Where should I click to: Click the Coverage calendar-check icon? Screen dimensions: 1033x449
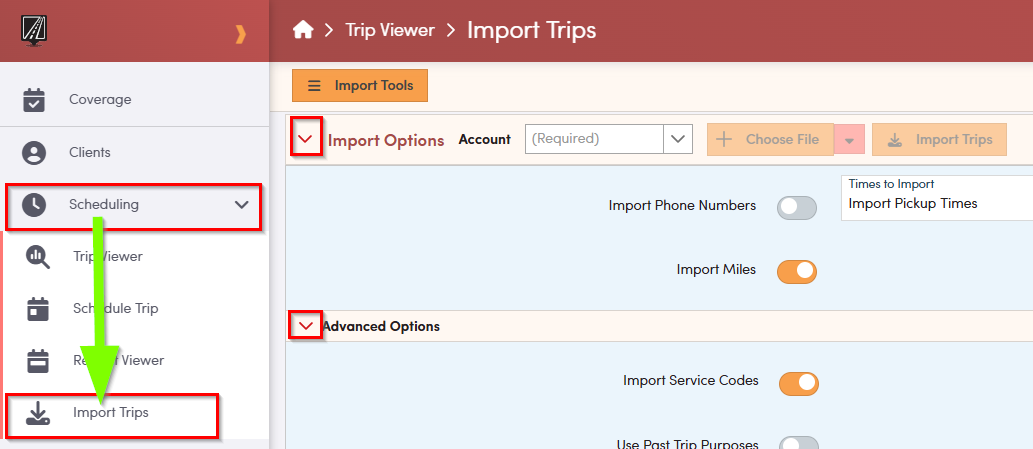point(35,100)
